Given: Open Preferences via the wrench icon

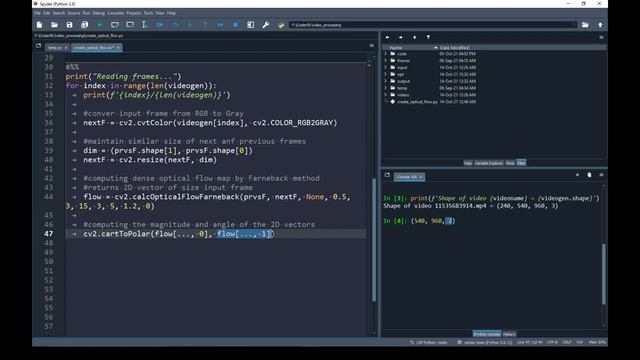Looking at the screenshot, I should click(x=266, y=25).
